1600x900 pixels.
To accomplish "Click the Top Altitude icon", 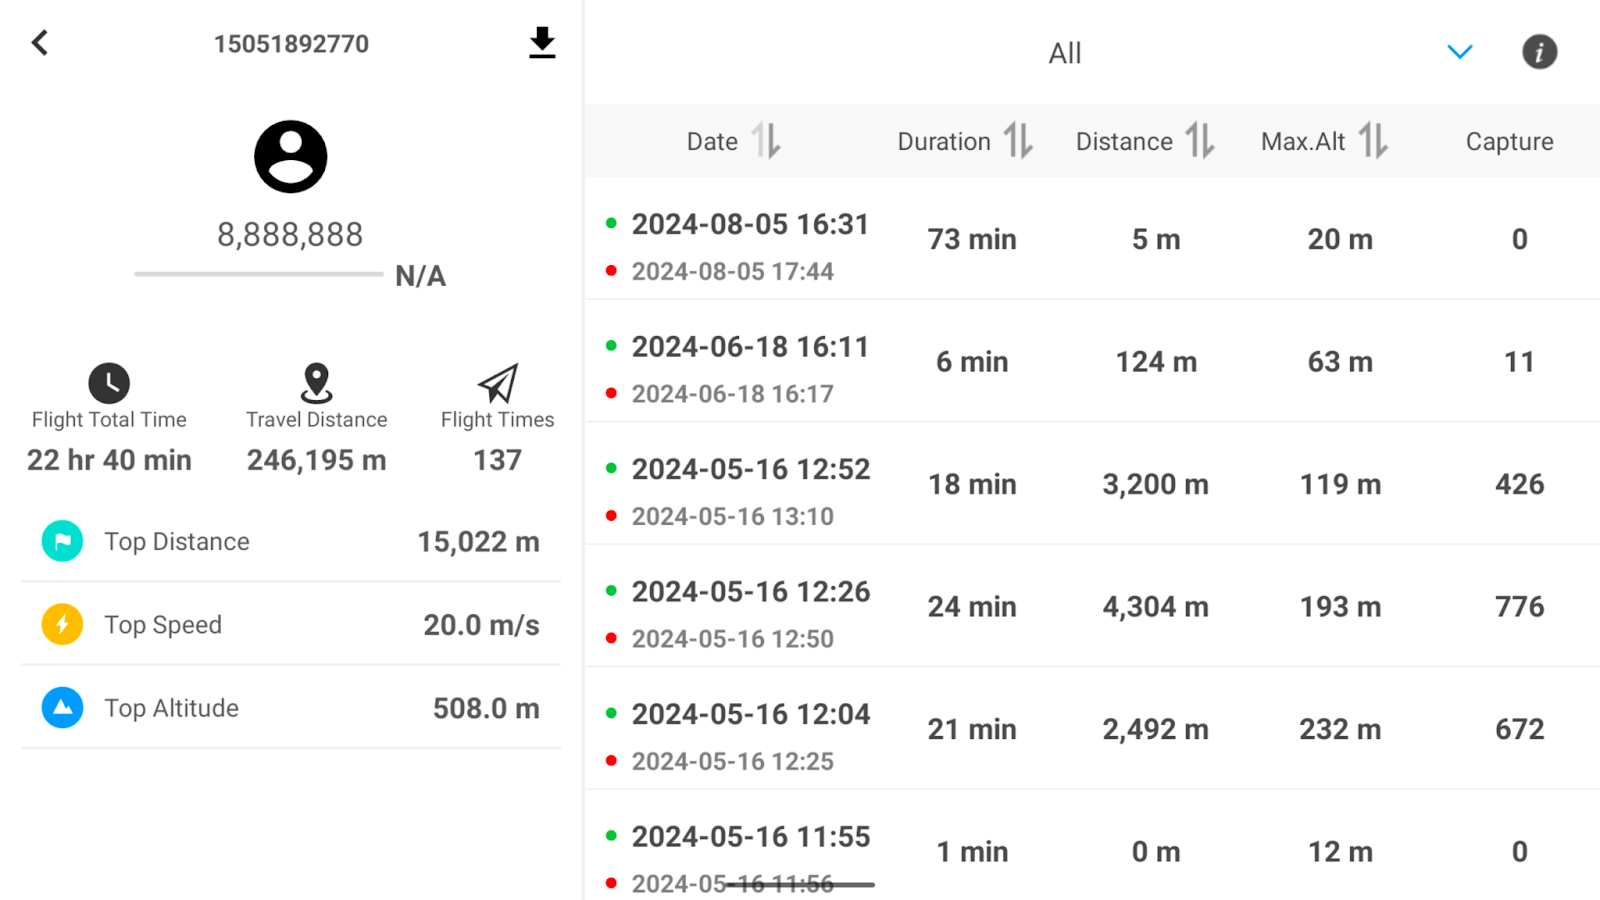I will click(x=61, y=707).
